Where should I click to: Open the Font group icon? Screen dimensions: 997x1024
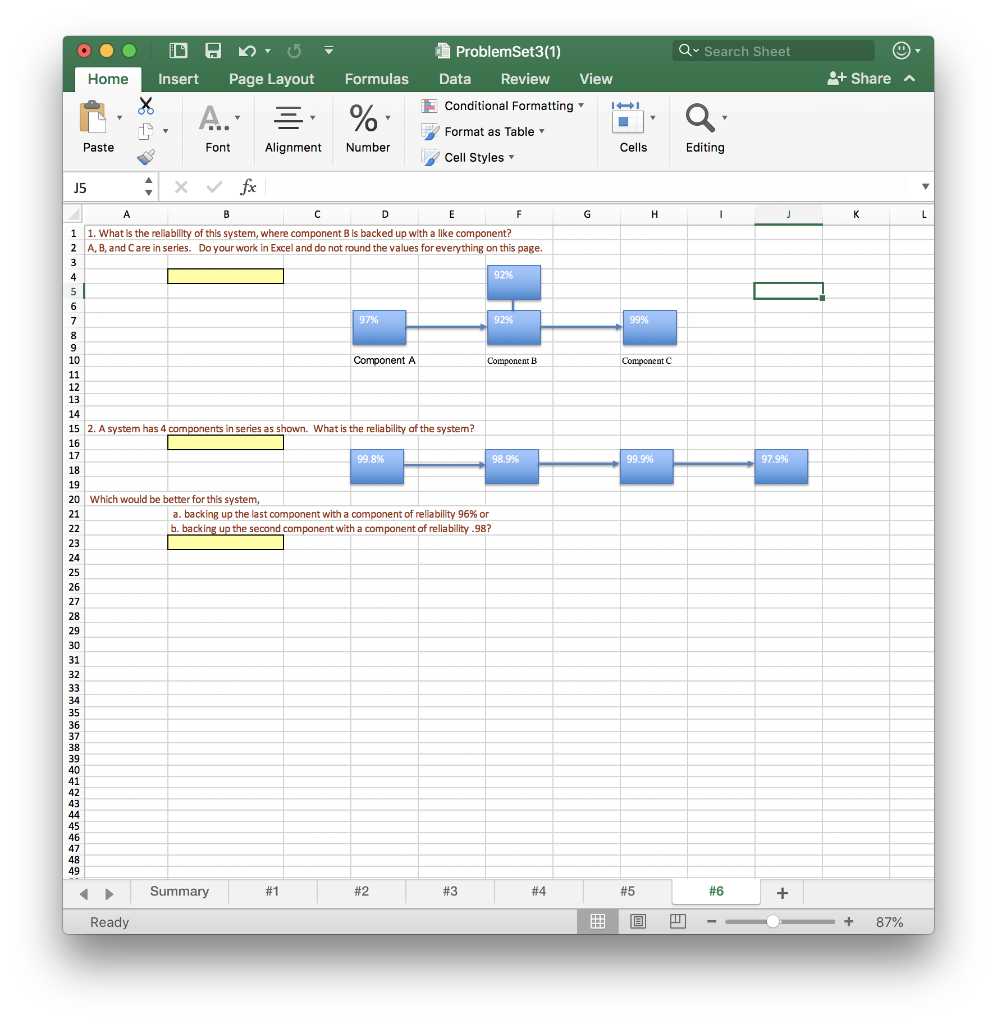click(214, 118)
